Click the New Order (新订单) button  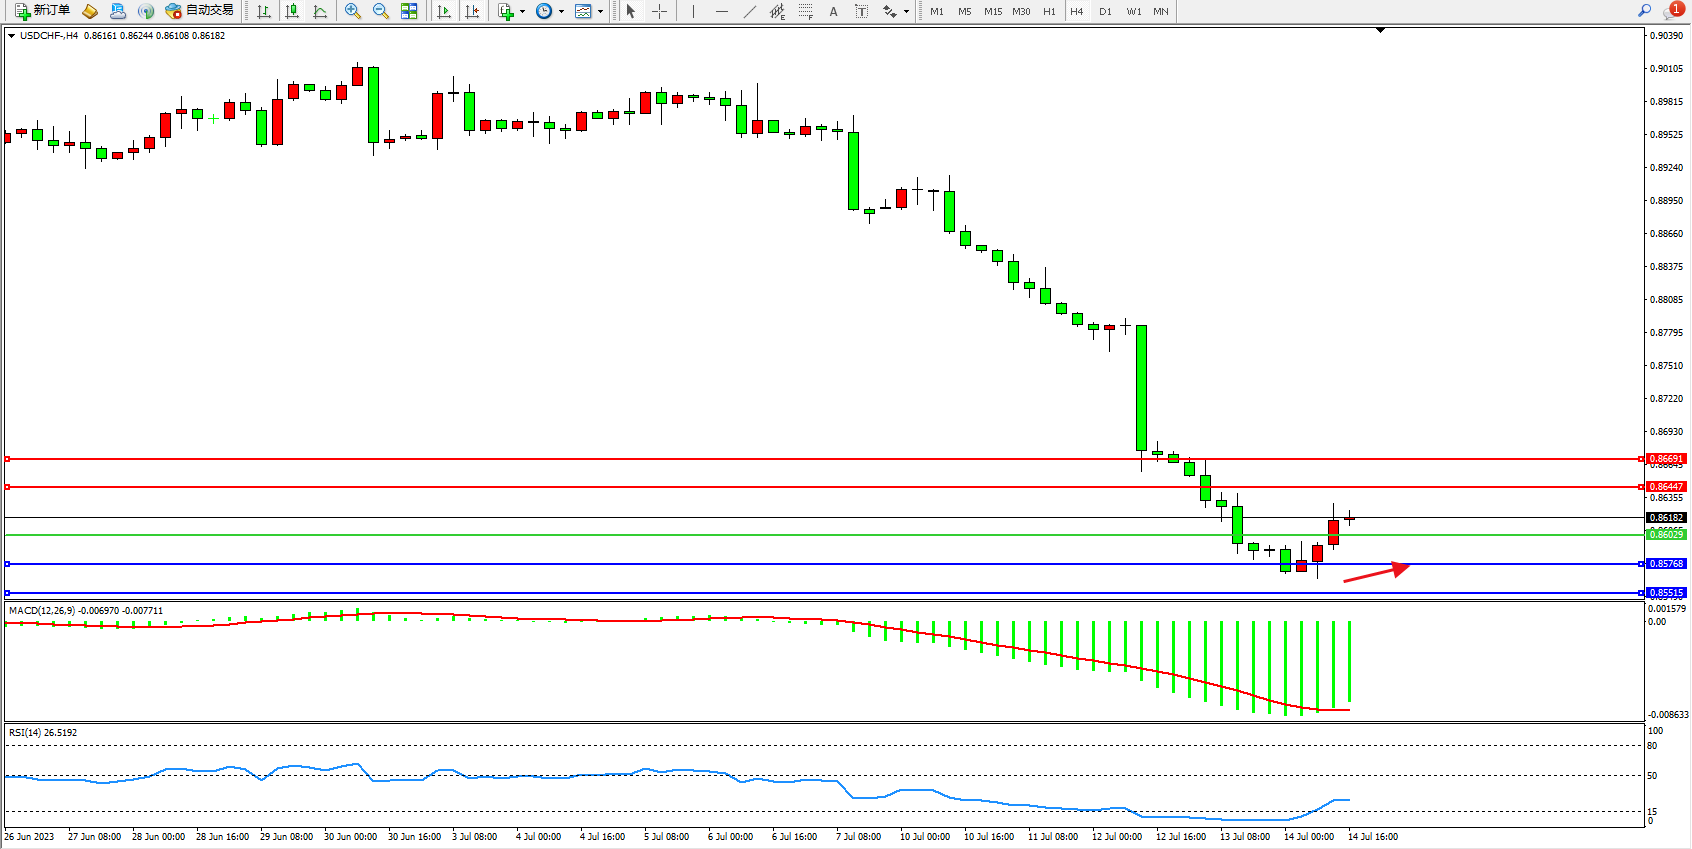42,11
